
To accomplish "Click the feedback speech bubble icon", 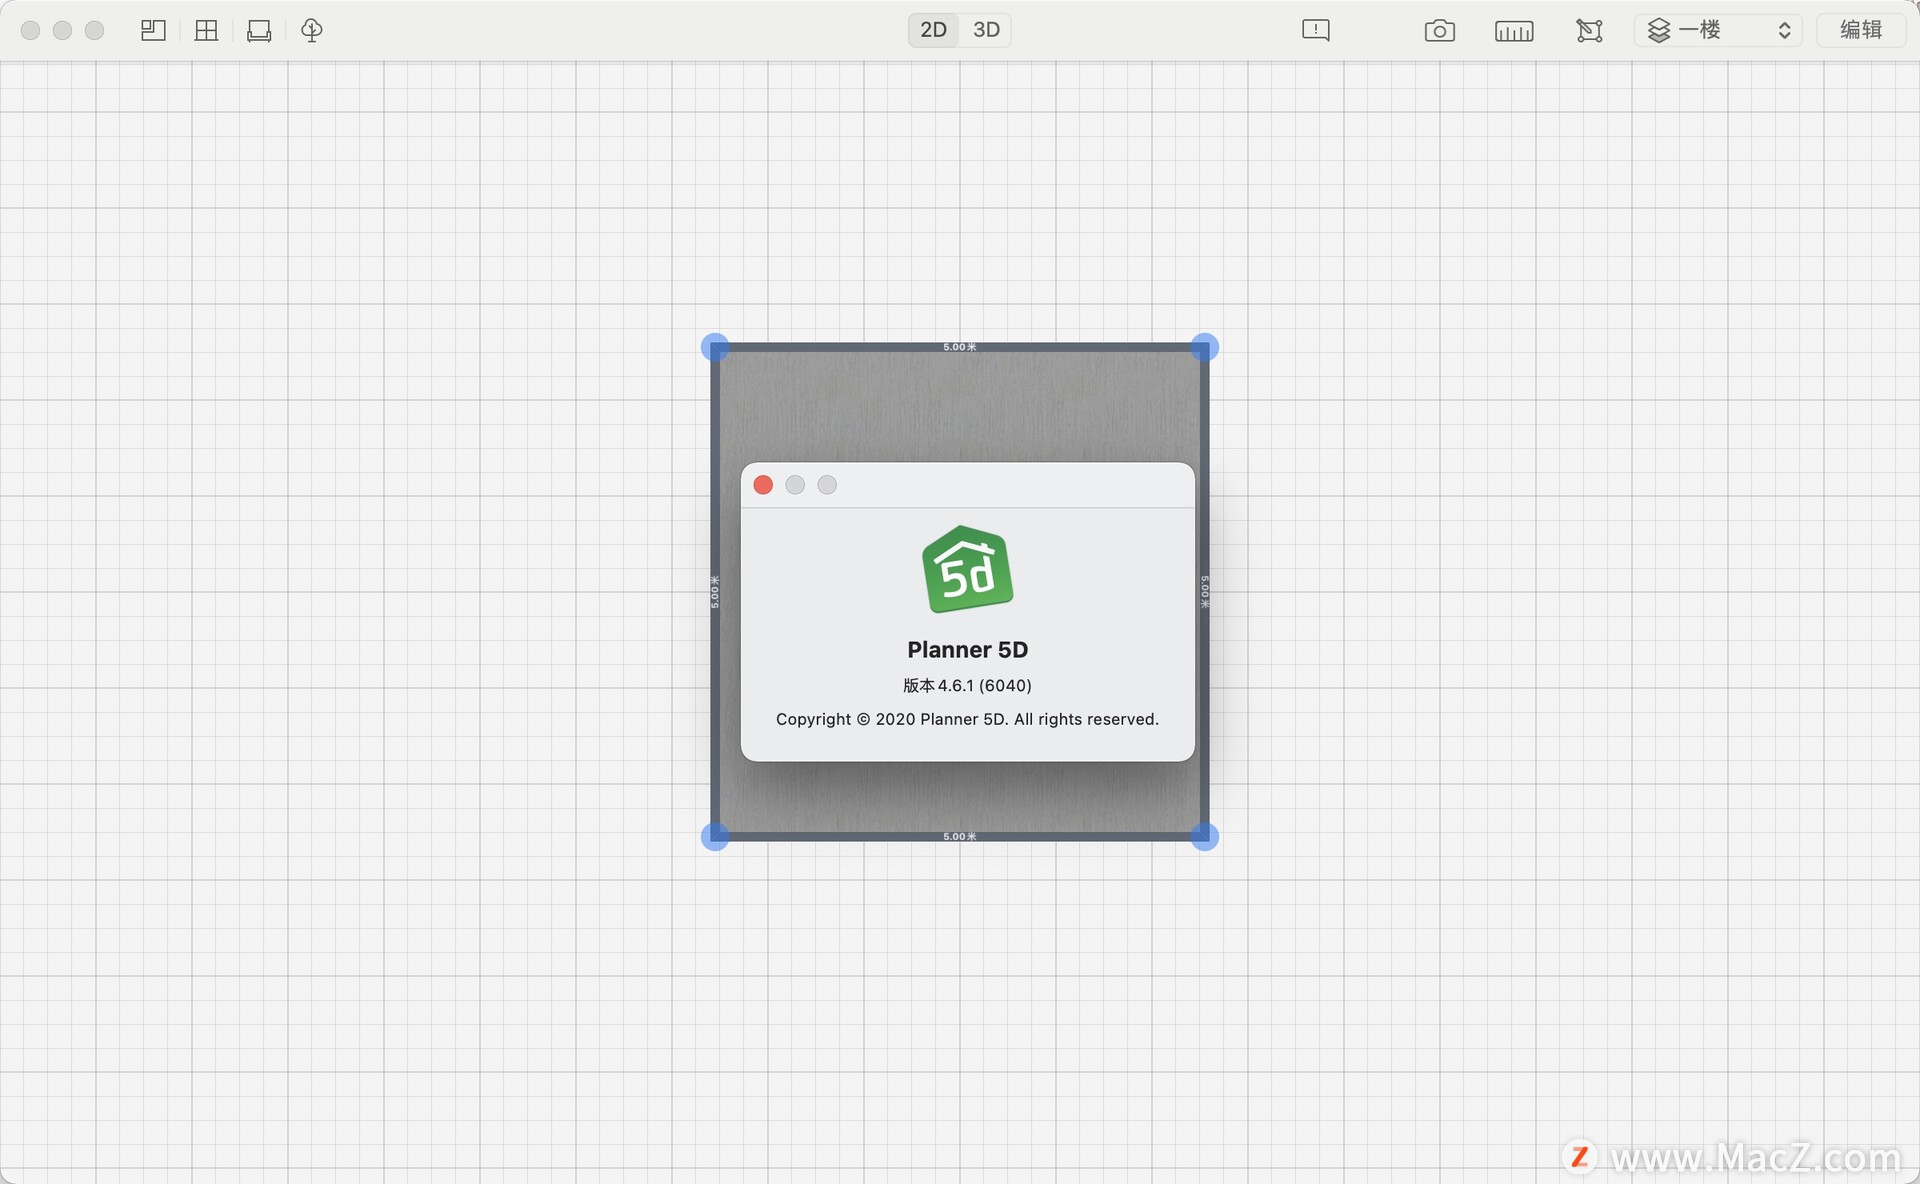I will click(x=1316, y=30).
